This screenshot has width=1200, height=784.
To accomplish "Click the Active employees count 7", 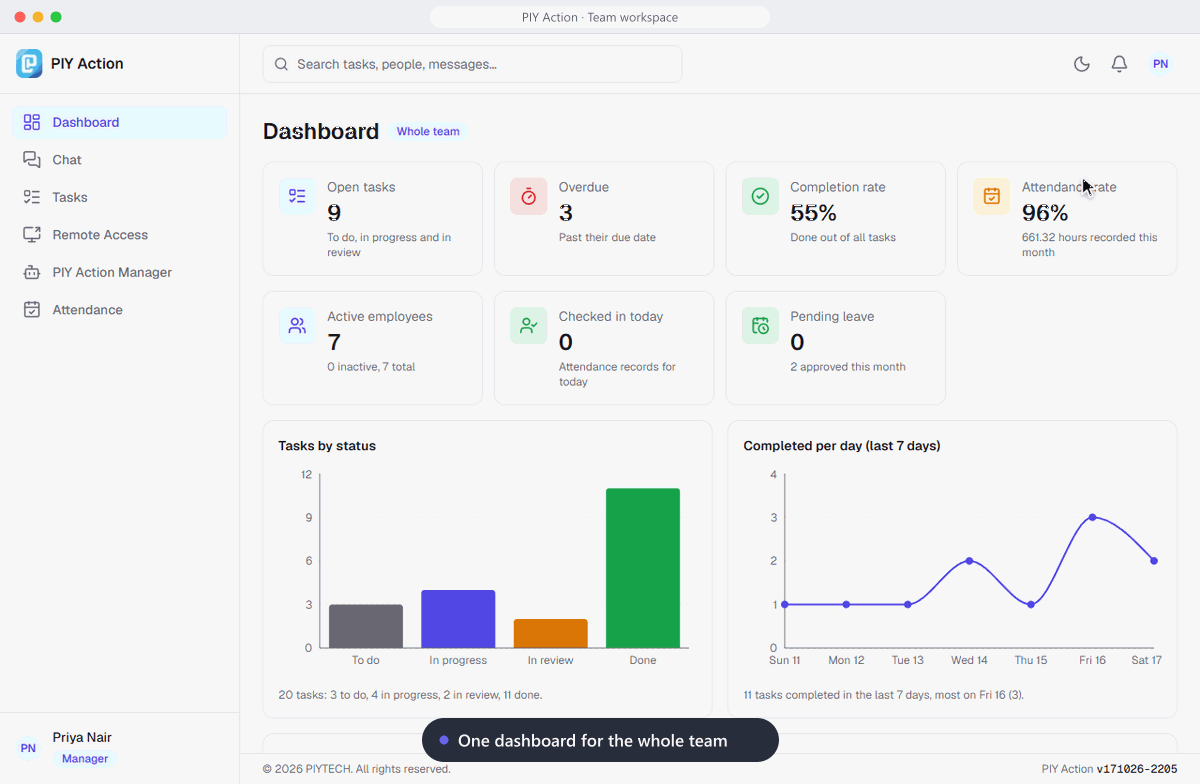I will pyautogui.click(x=334, y=342).
